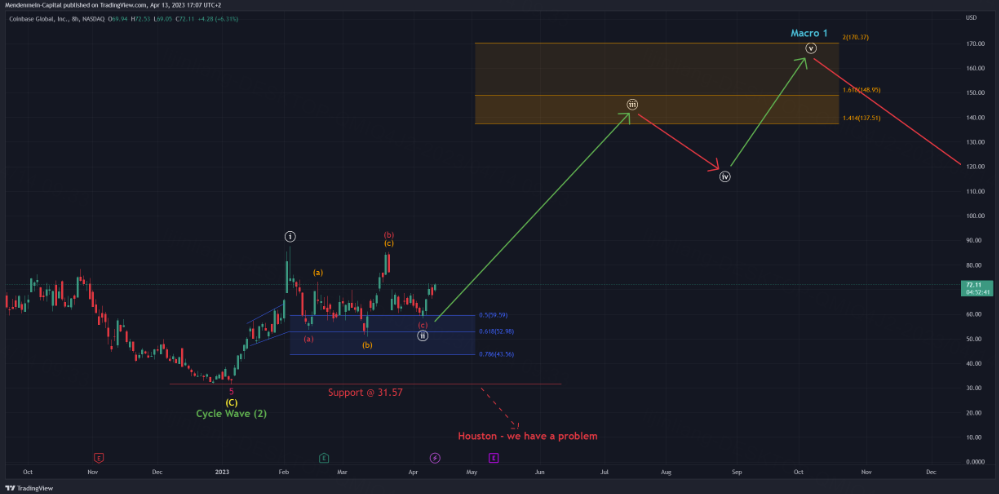Click 170.00 on the price axis
The width and height of the screenshot is (999, 494).
click(974, 44)
